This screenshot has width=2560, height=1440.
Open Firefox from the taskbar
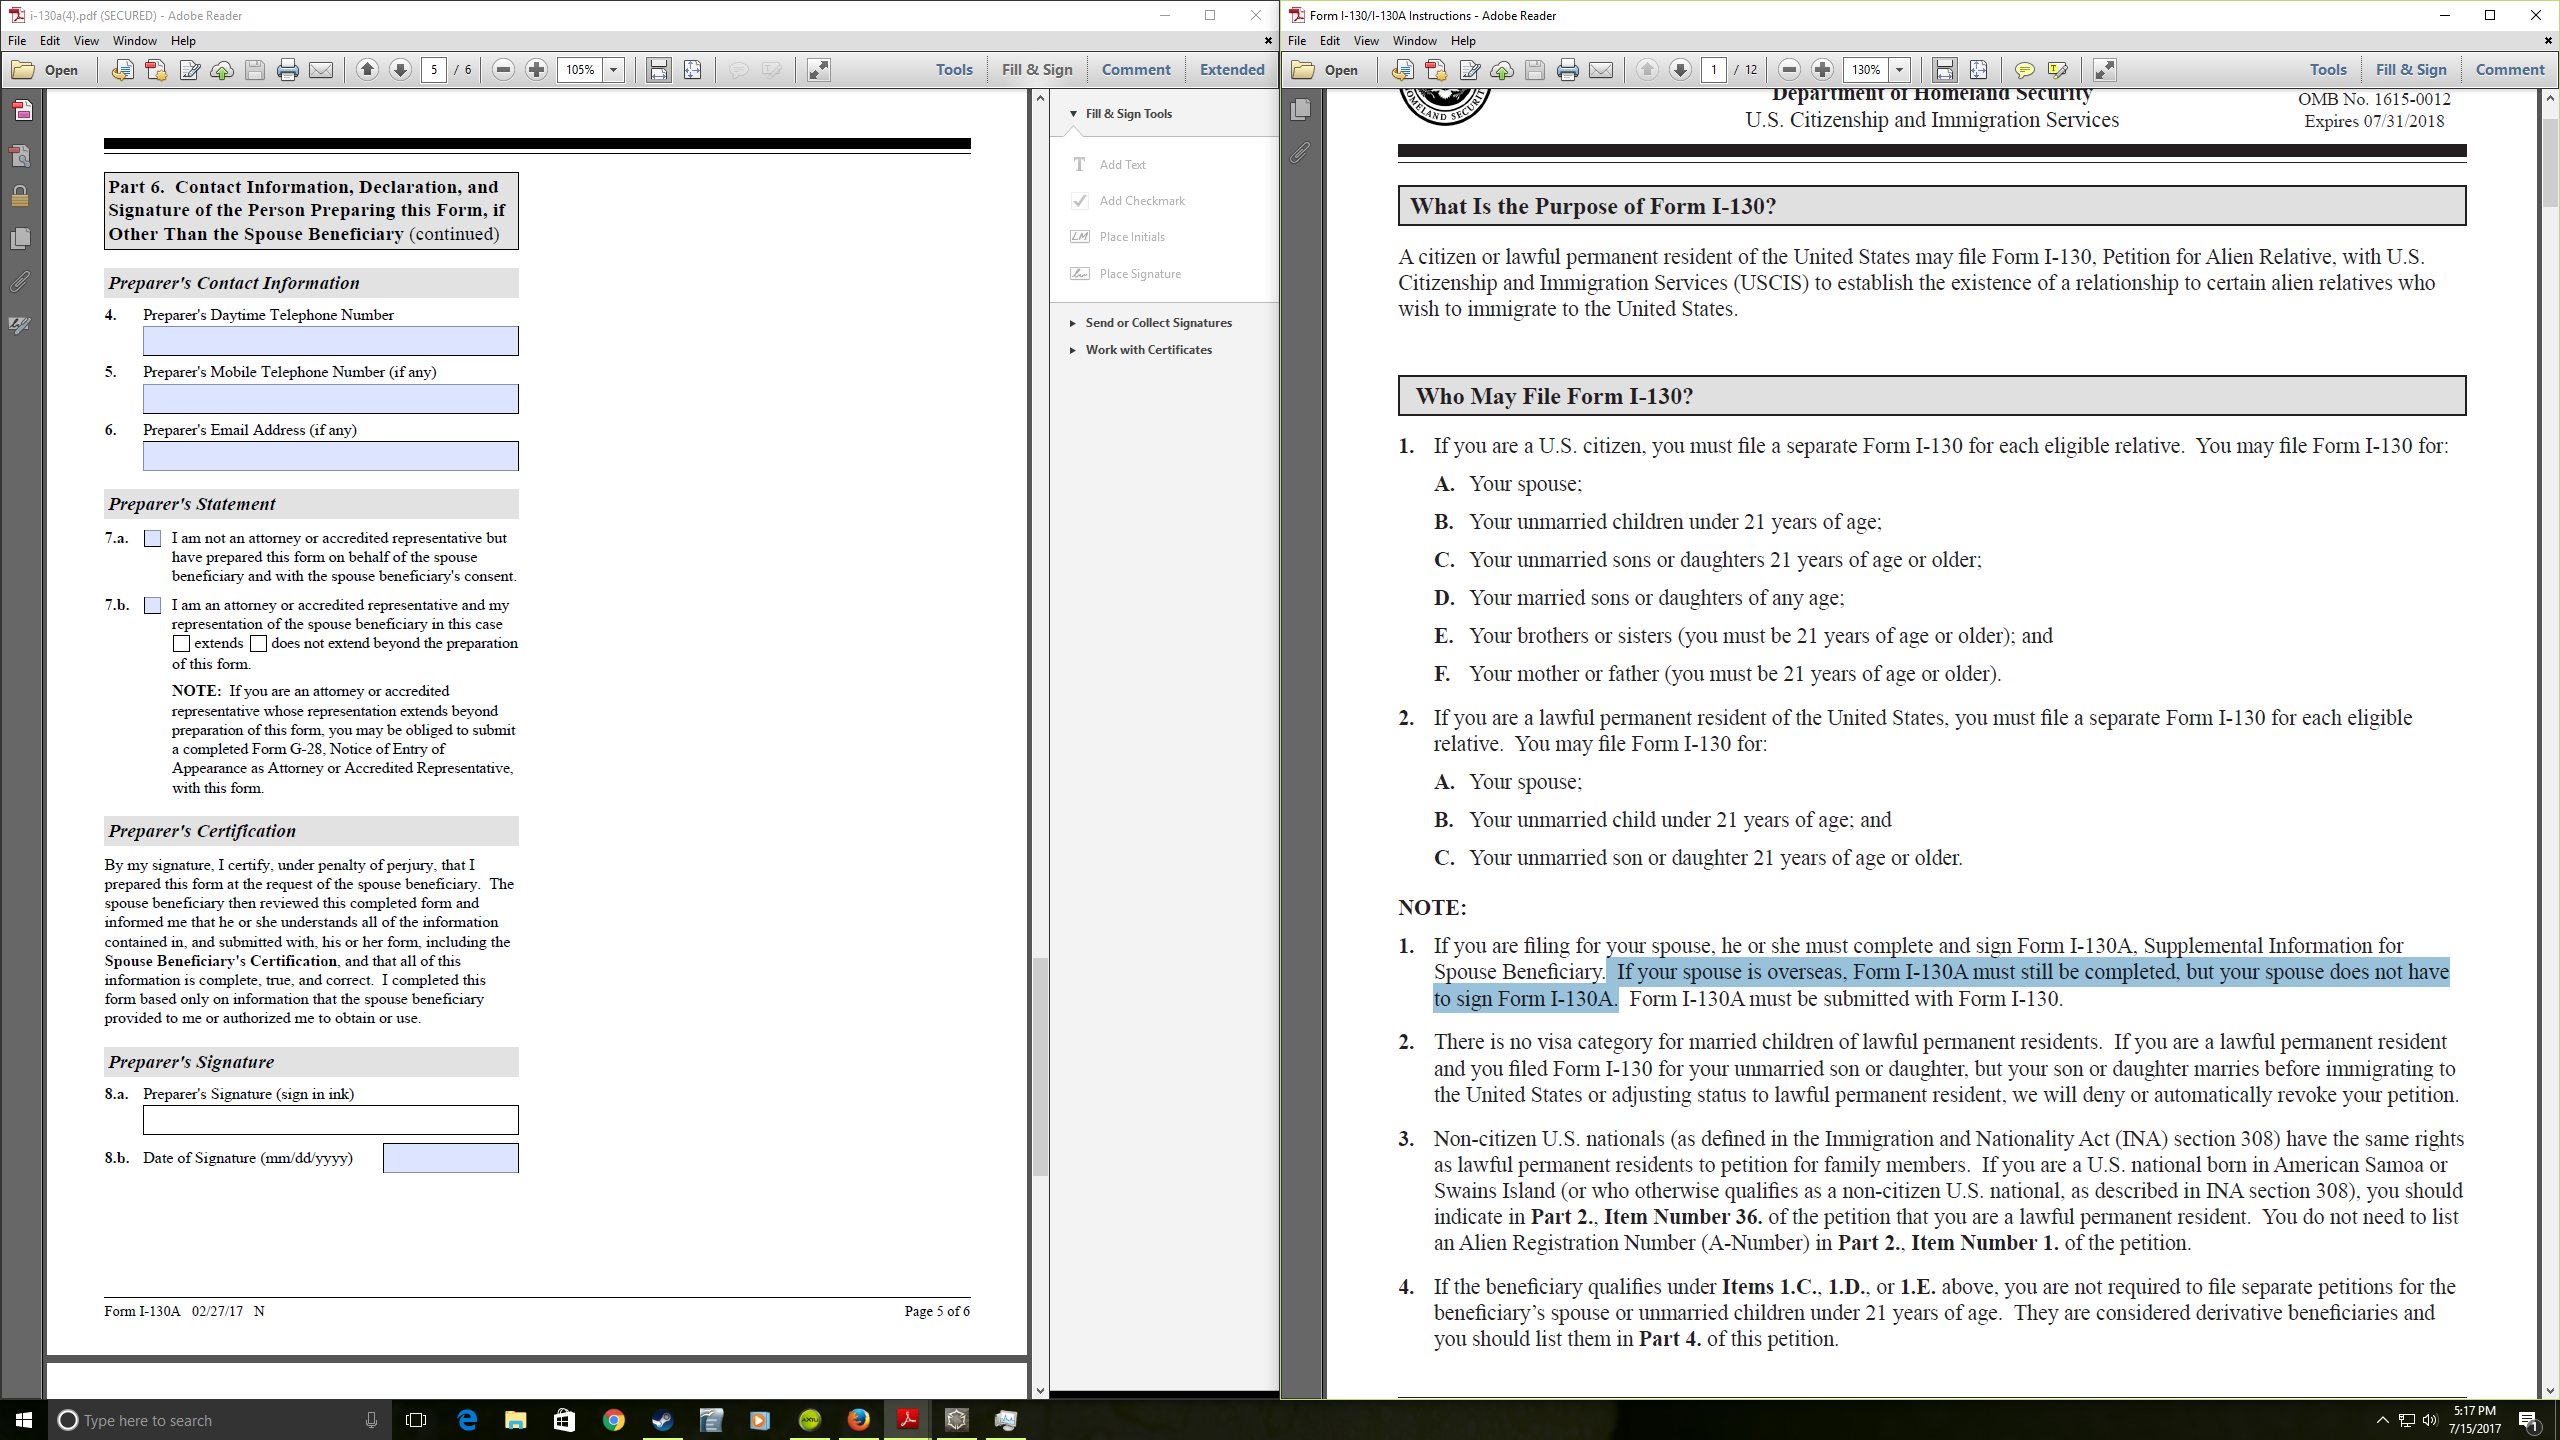858,1420
